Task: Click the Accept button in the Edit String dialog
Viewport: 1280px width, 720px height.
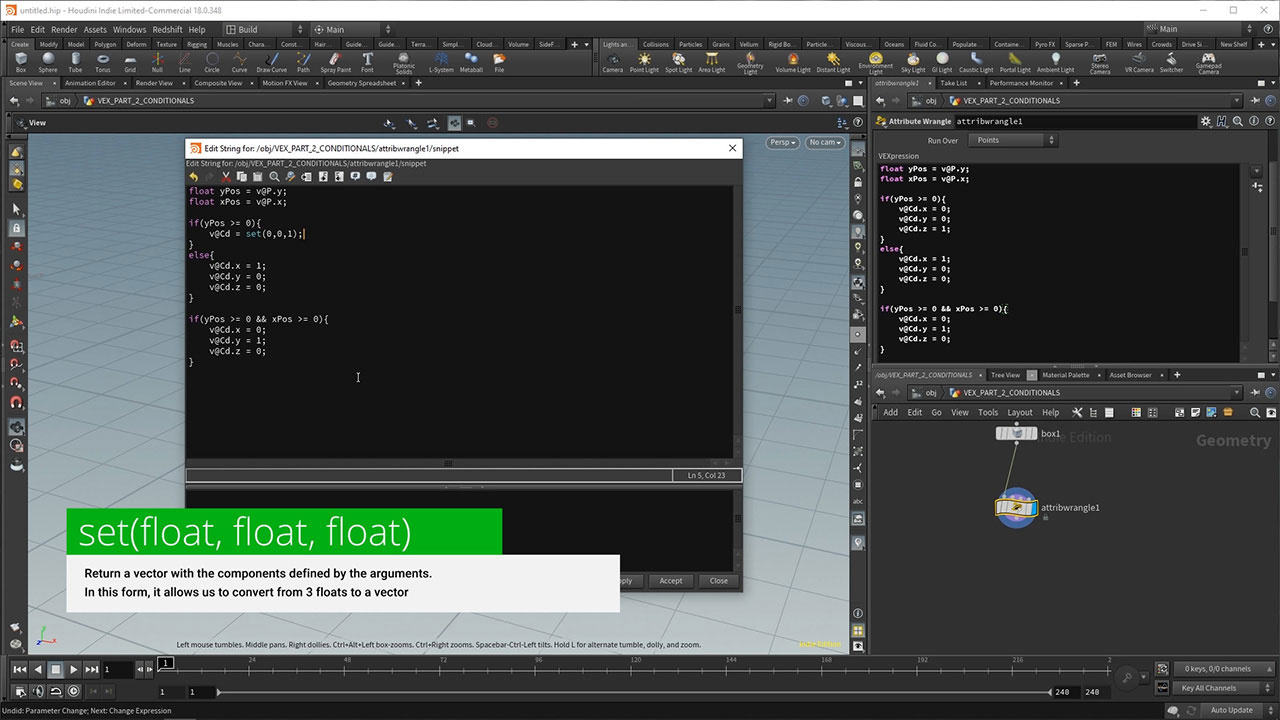Action: [x=670, y=581]
